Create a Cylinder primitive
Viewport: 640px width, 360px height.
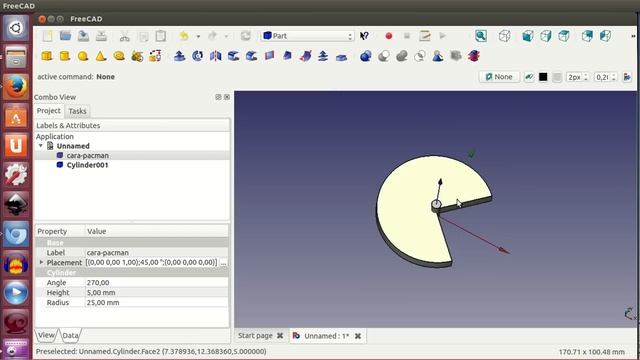pos(65,56)
